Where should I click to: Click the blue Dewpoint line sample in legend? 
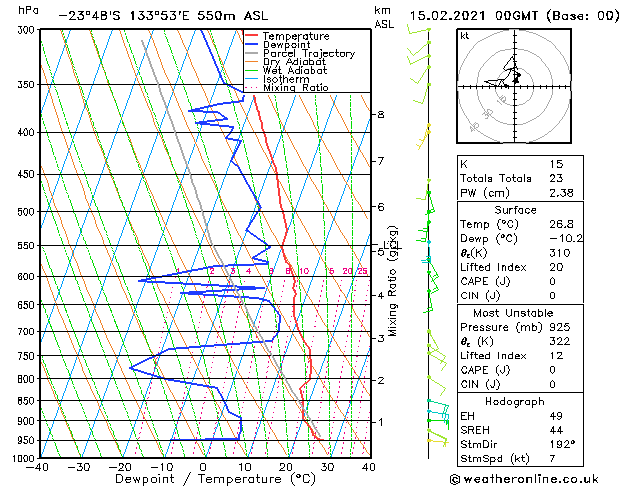click(x=251, y=45)
